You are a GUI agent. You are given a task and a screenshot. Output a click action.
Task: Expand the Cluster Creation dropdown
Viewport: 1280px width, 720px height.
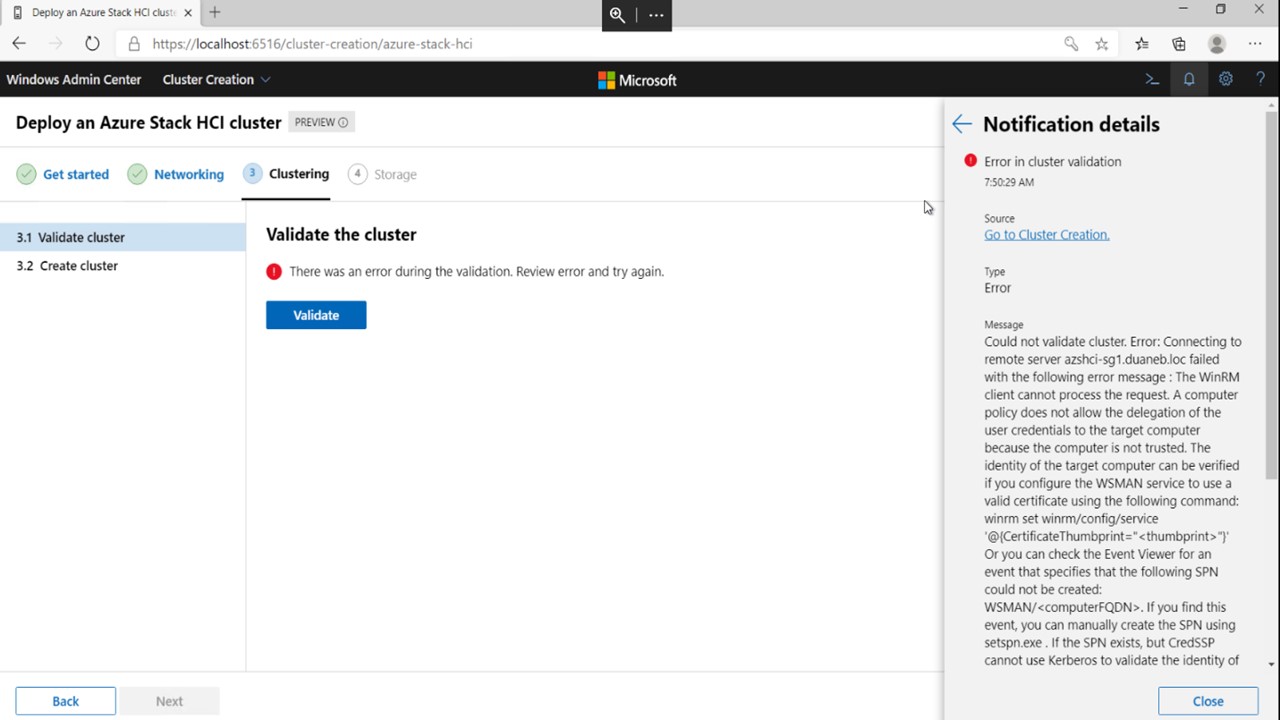click(x=216, y=79)
